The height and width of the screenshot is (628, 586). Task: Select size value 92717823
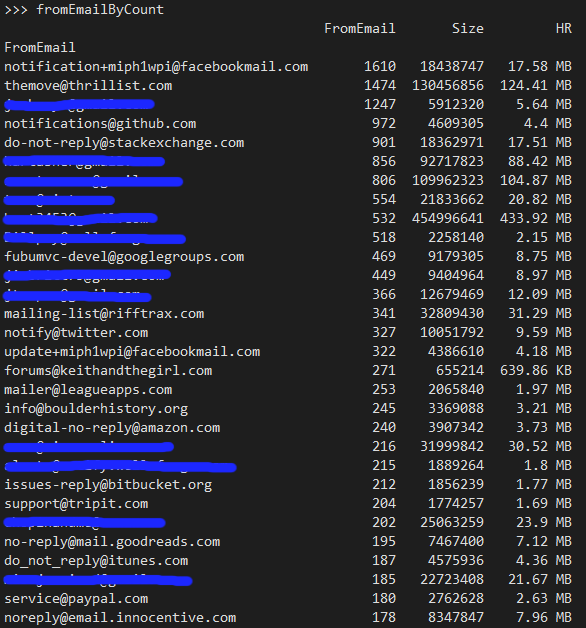452,162
